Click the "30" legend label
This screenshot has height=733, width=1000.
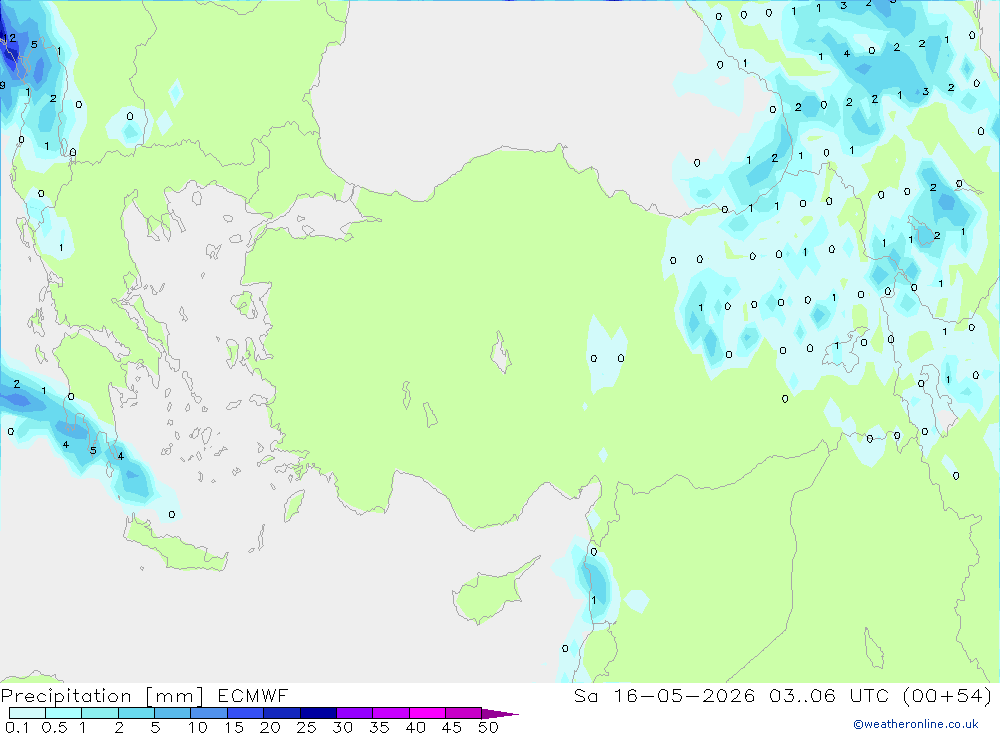click(x=342, y=727)
